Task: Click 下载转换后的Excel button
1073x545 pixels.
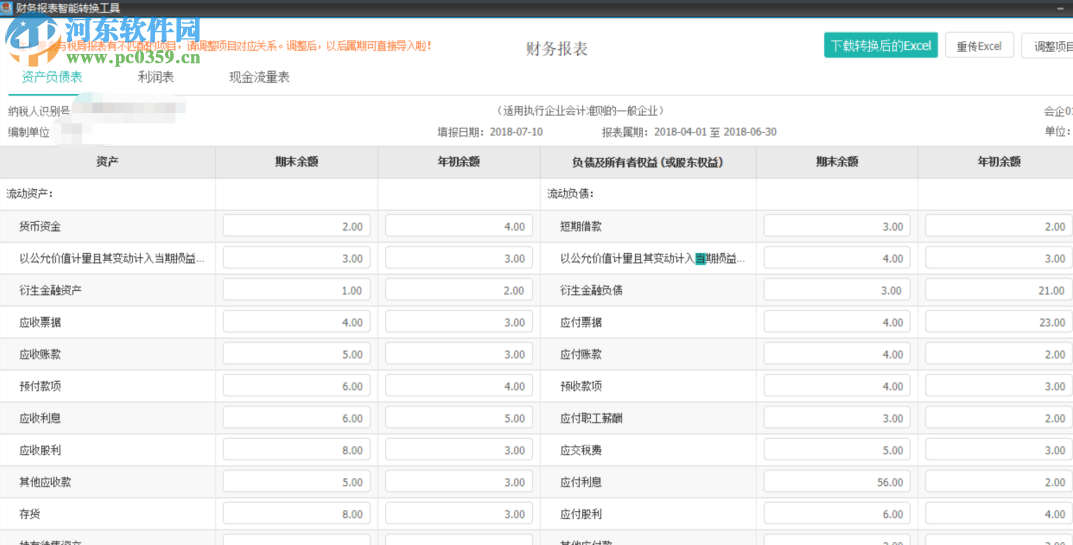Action: point(881,46)
